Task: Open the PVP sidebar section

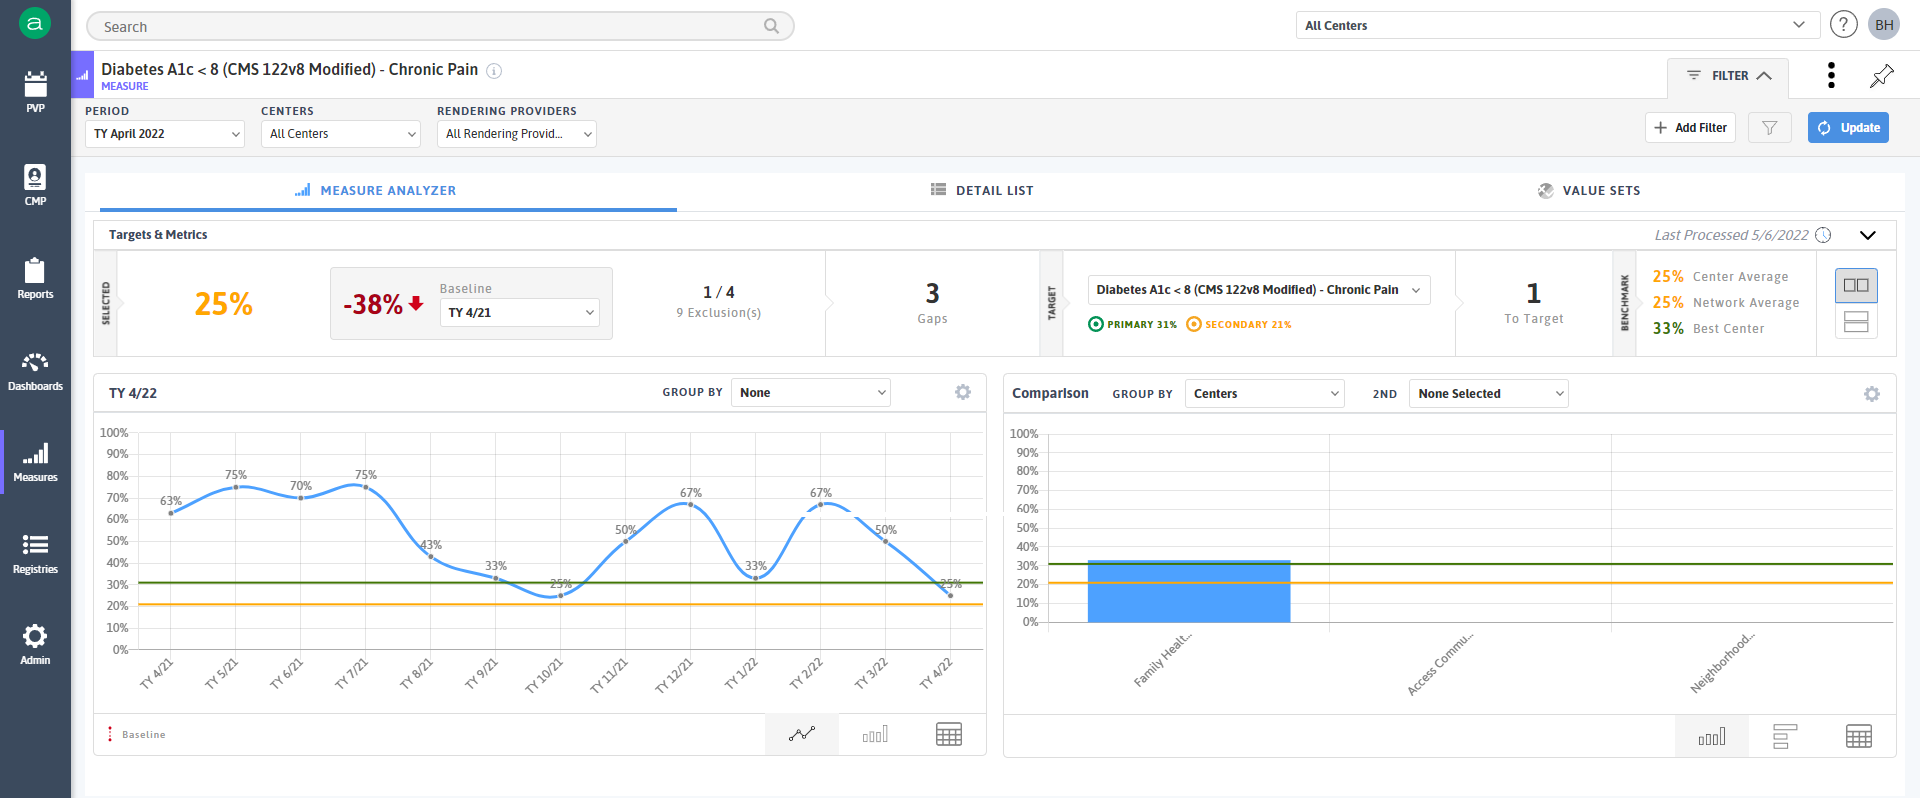Action: [x=35, y=92]
